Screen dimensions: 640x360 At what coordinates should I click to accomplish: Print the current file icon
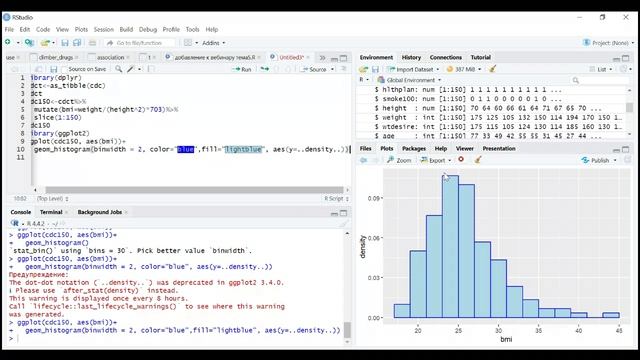(x=92, y=43)
